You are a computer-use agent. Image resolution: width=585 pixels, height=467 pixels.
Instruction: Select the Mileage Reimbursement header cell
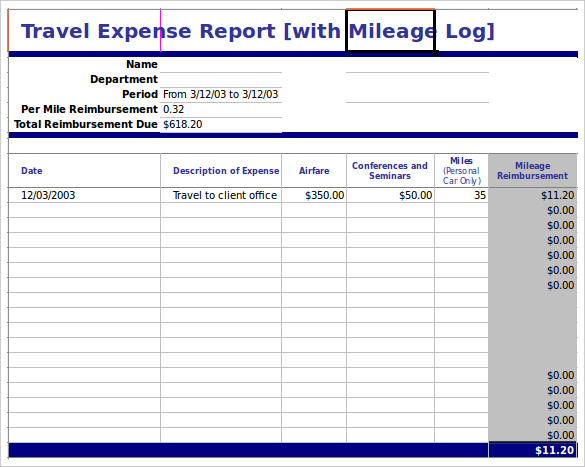(x=532, y=170)
